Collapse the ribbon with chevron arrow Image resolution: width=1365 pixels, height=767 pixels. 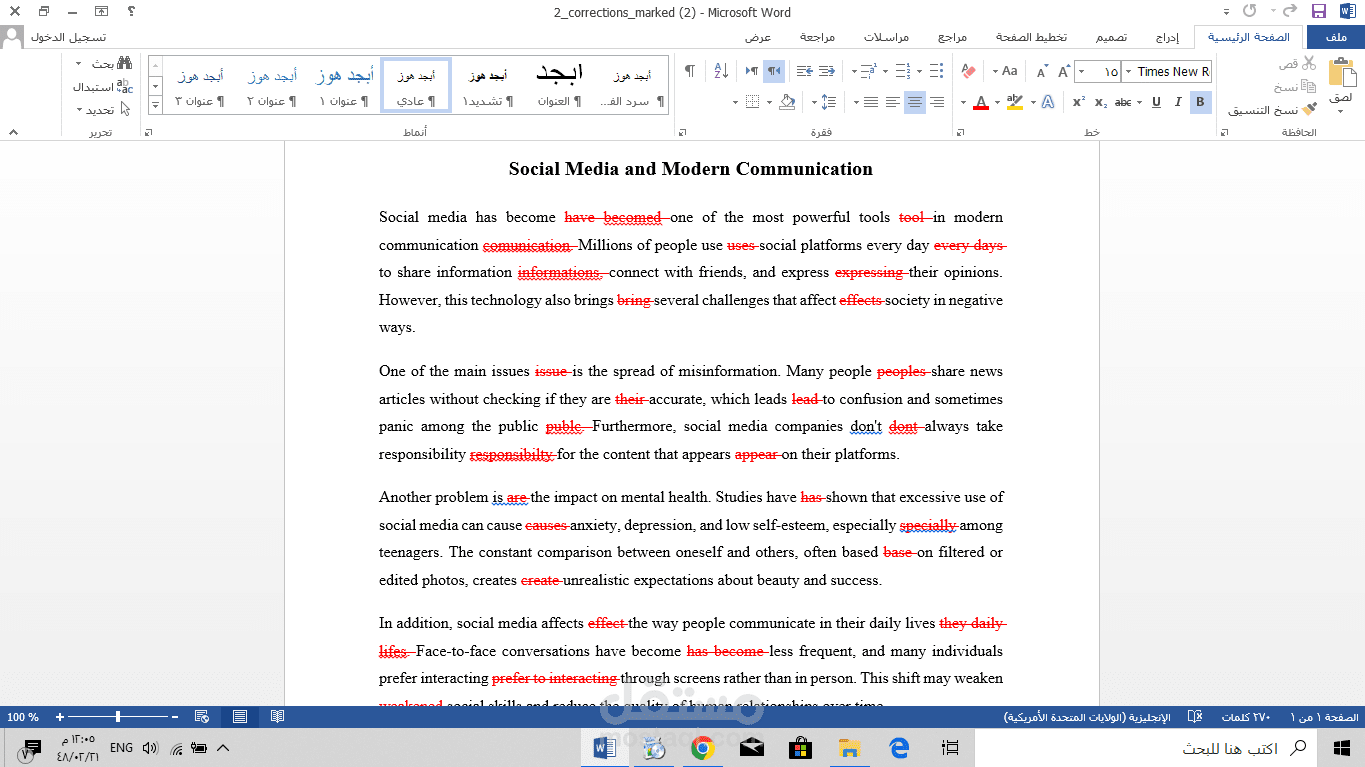click(13, 132)
